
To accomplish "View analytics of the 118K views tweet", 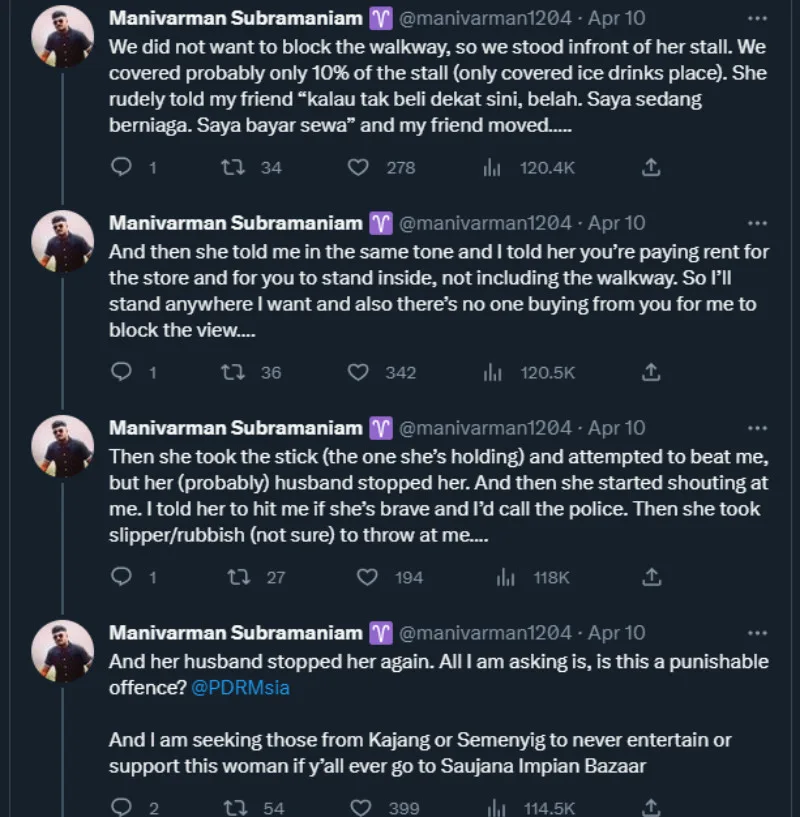I will tap(507, 577).
